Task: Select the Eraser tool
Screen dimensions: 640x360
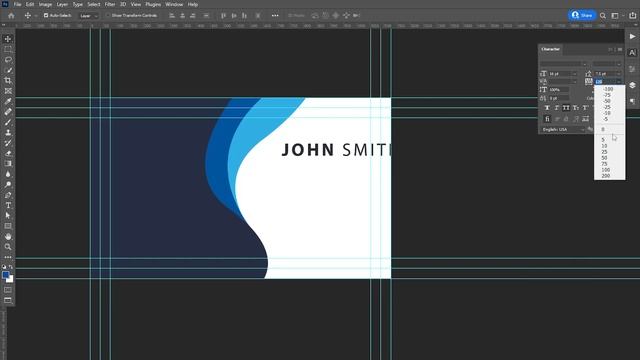Action: pos(8,153)
